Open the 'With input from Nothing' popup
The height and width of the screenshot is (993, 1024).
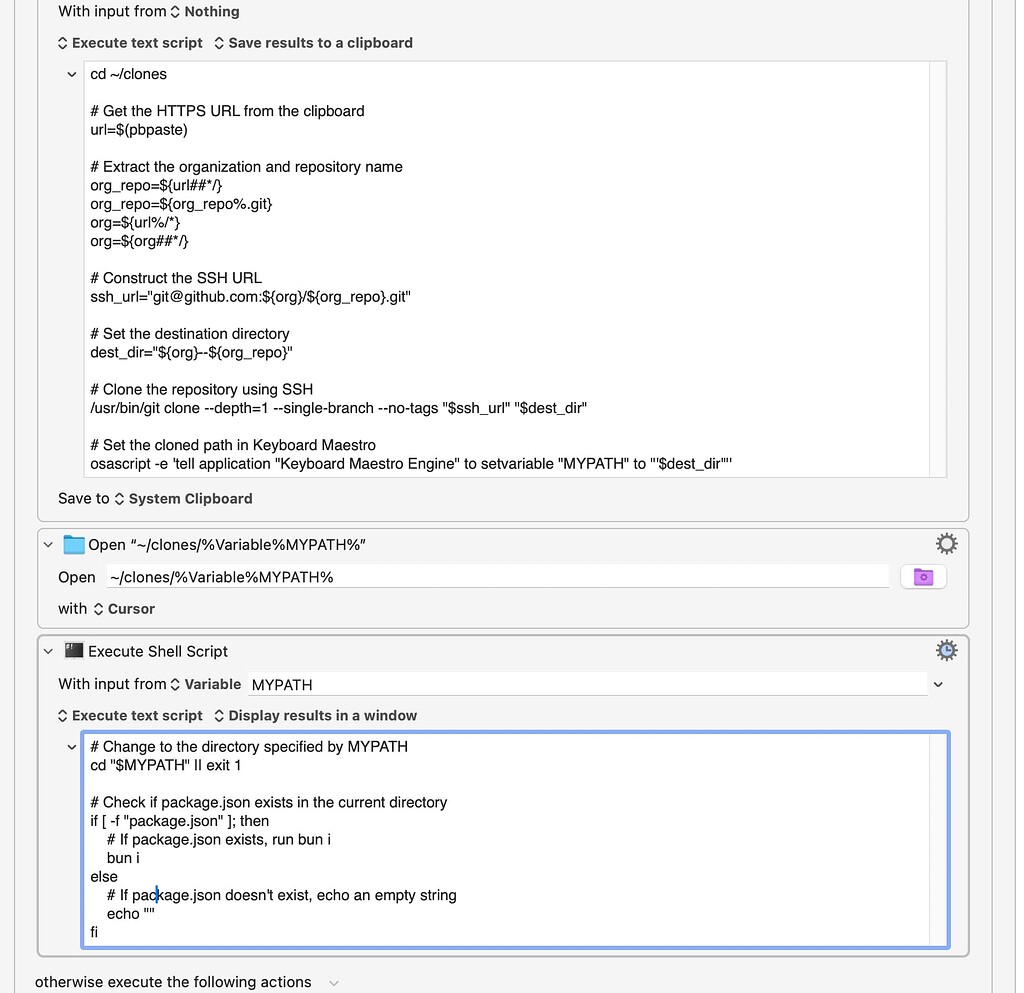[x=205, y=11]
